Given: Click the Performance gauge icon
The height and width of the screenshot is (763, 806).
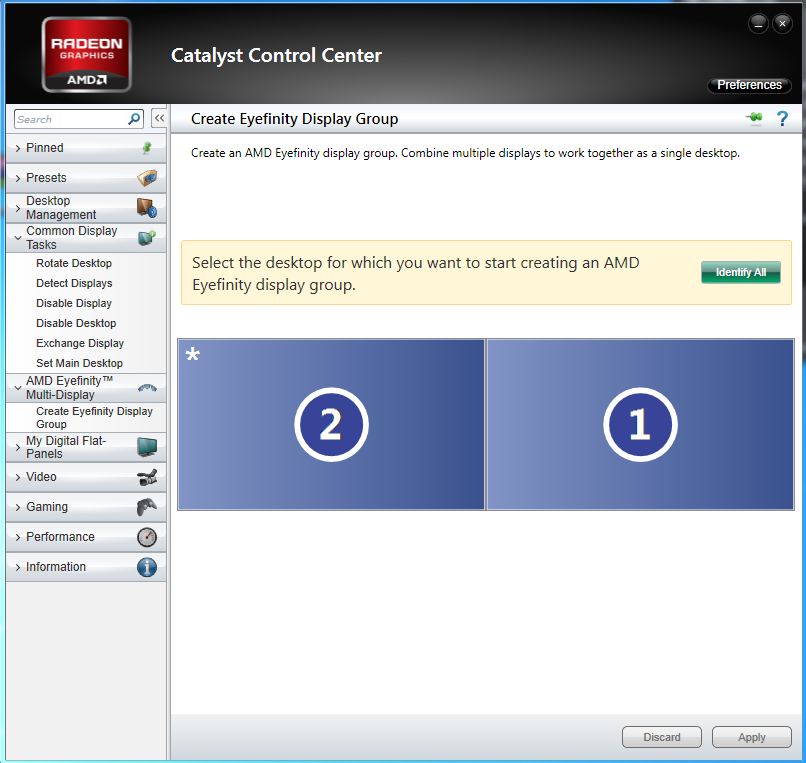Looking at the screenshot, I should (147, 537).
